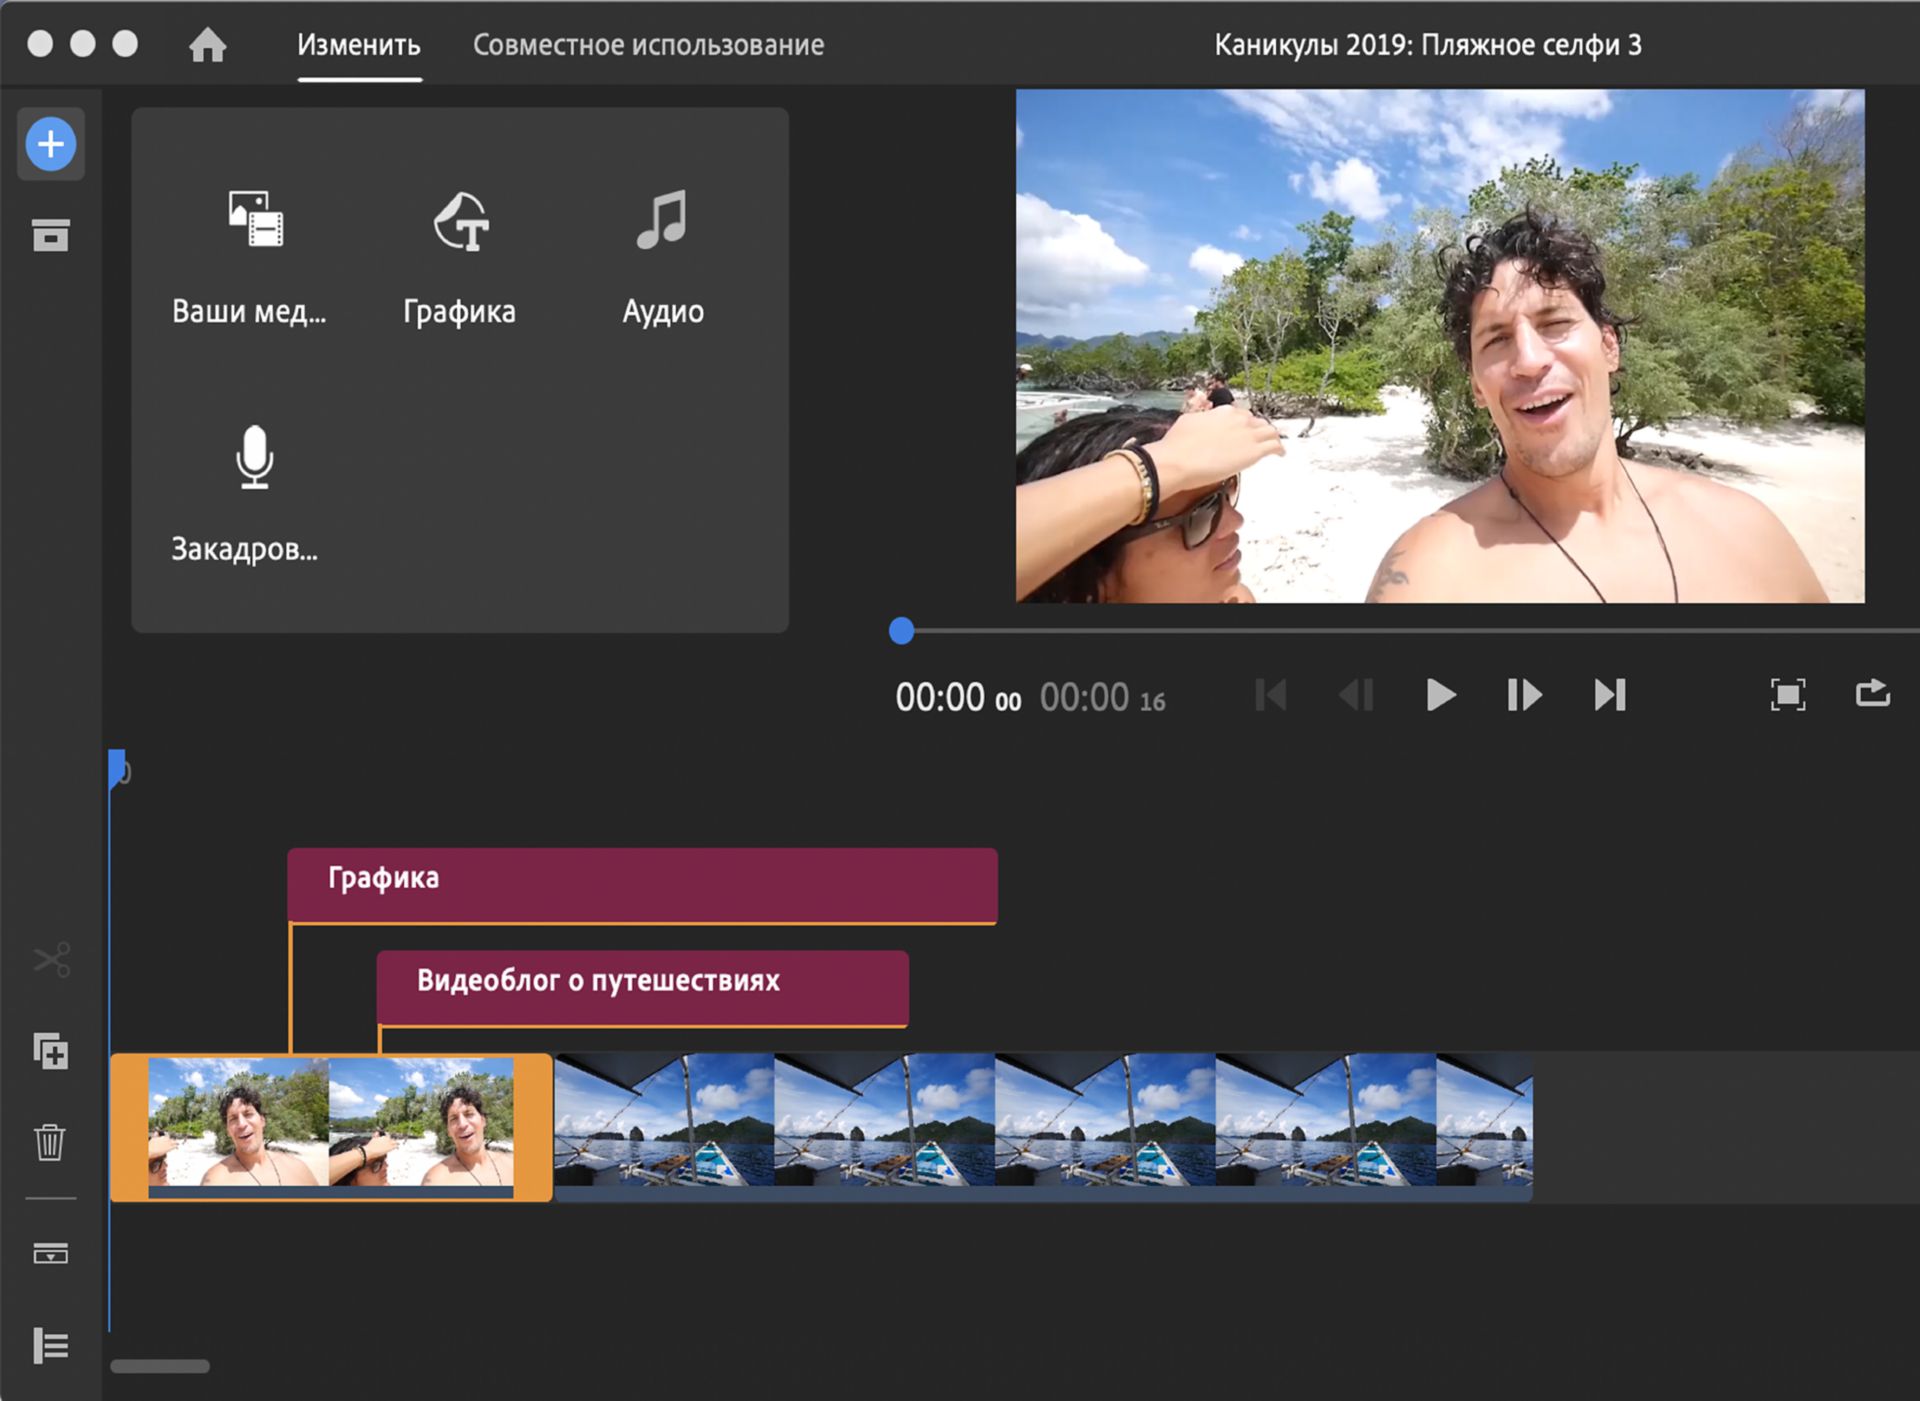Toggle track controls expand icon in sidebar
1920x1401 pixels.
[x=50, y=1253]
